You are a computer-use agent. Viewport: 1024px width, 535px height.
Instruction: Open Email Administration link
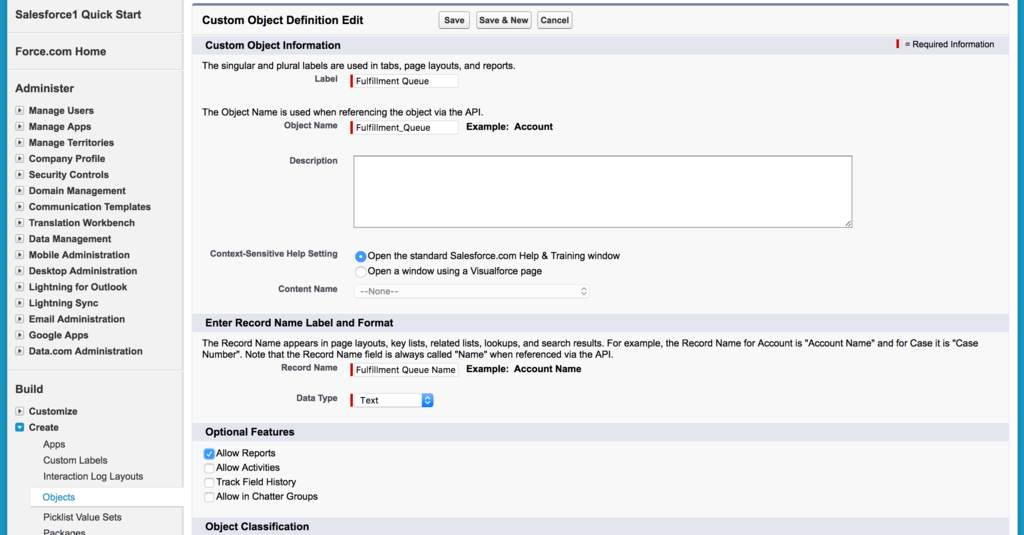tap(76, 319)
